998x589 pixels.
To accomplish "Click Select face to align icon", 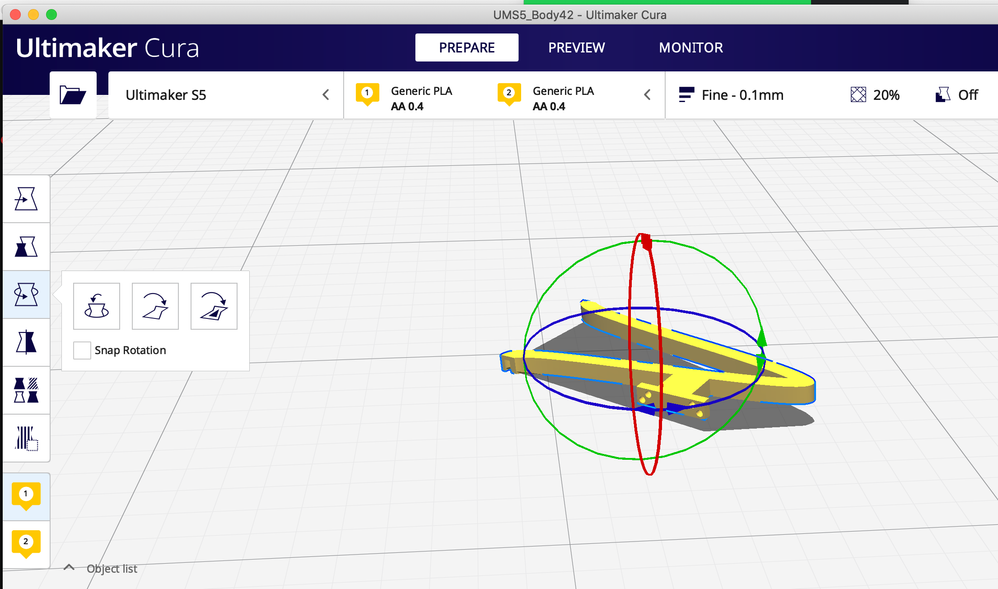I will coord(214,306).
